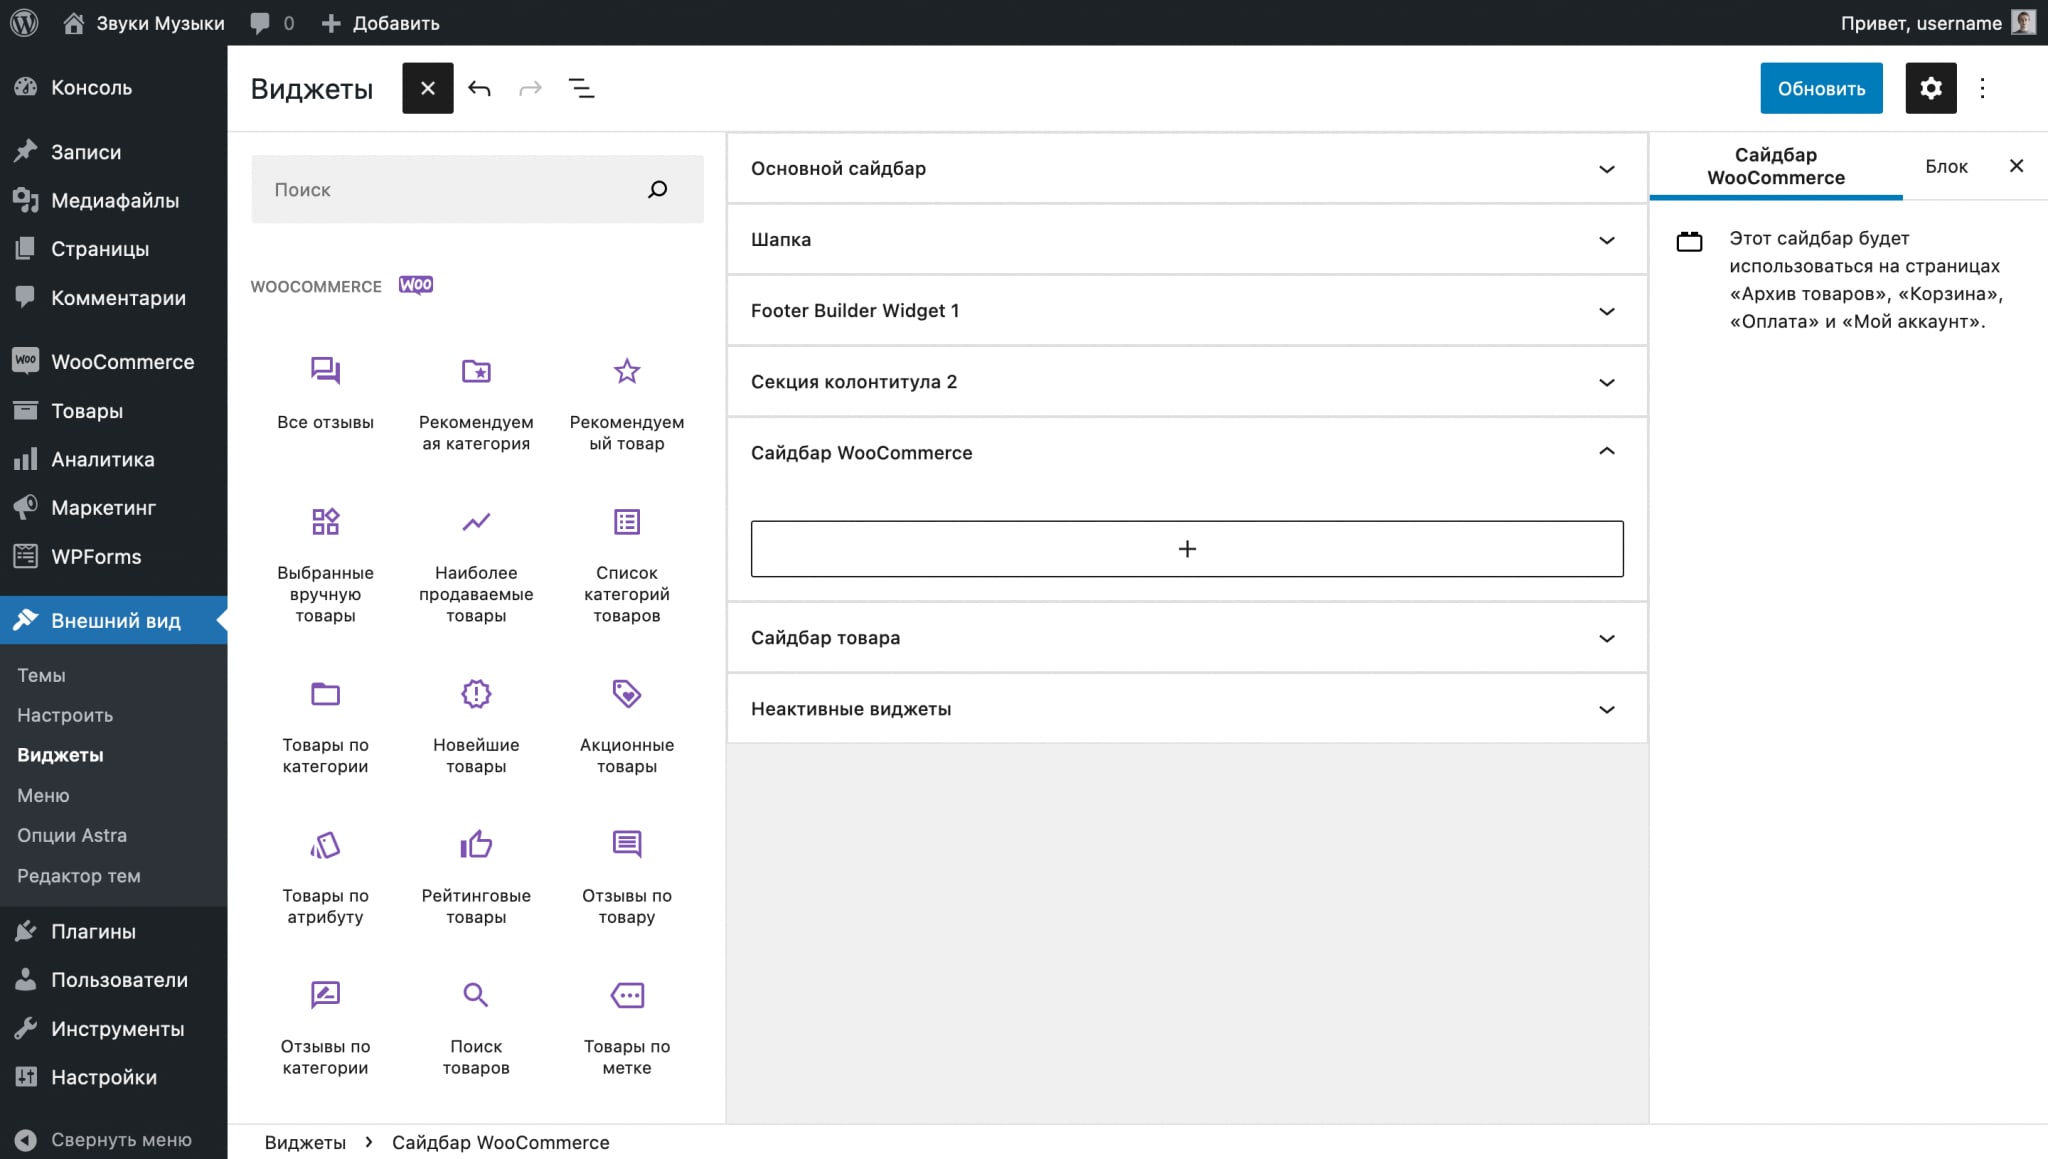Image resolution: width=2048 pixels, height=1159 pixels.
Task: Open the WordPress logo menu
Action: coord(24,22)
